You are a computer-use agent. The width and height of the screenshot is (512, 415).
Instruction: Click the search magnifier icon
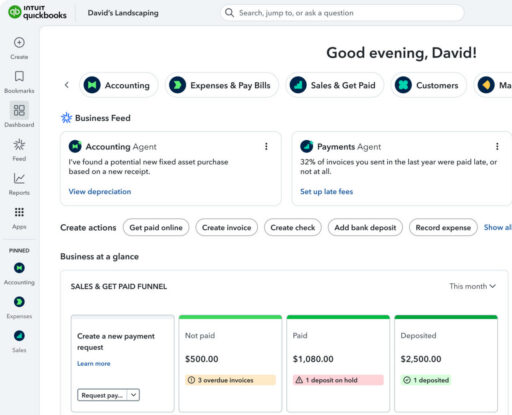click(229, 13)
